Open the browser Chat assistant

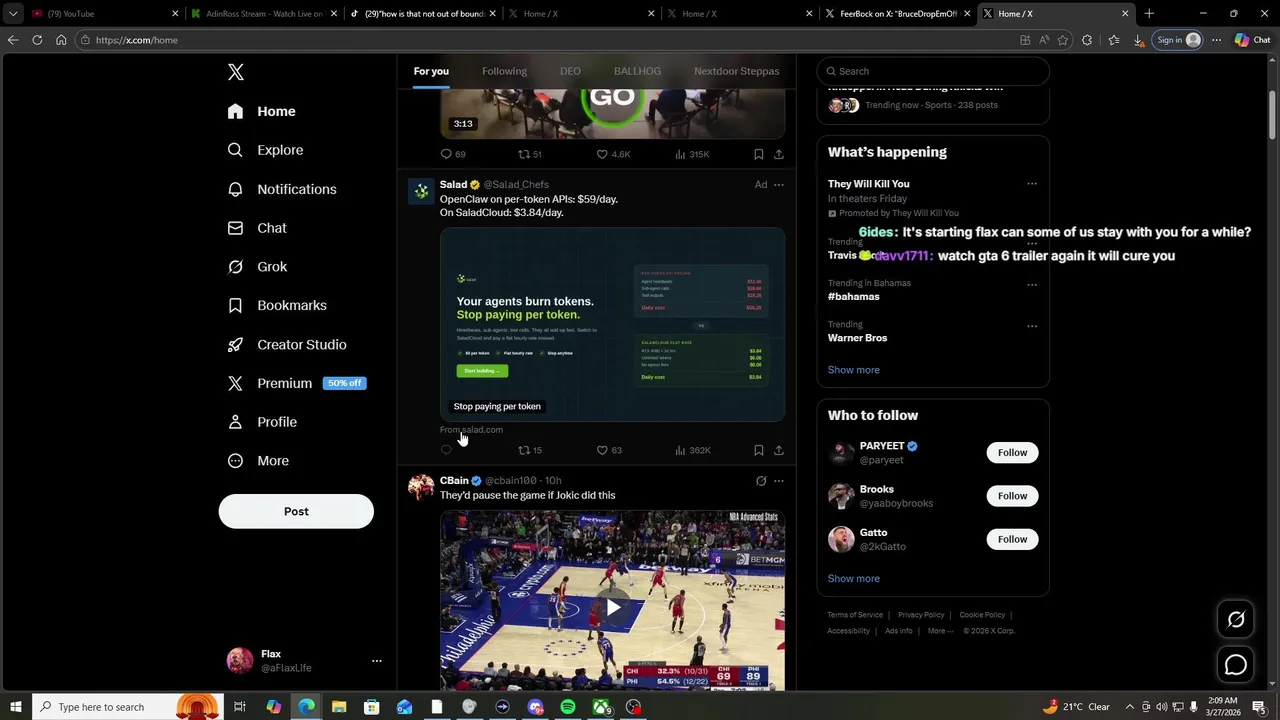(x=1253, y=40)
